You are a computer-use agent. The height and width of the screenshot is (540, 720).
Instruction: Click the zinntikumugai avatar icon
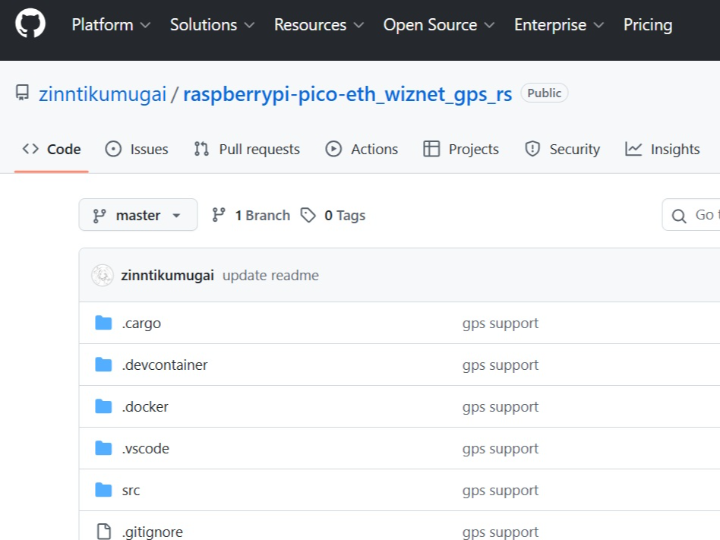(102, 275)
